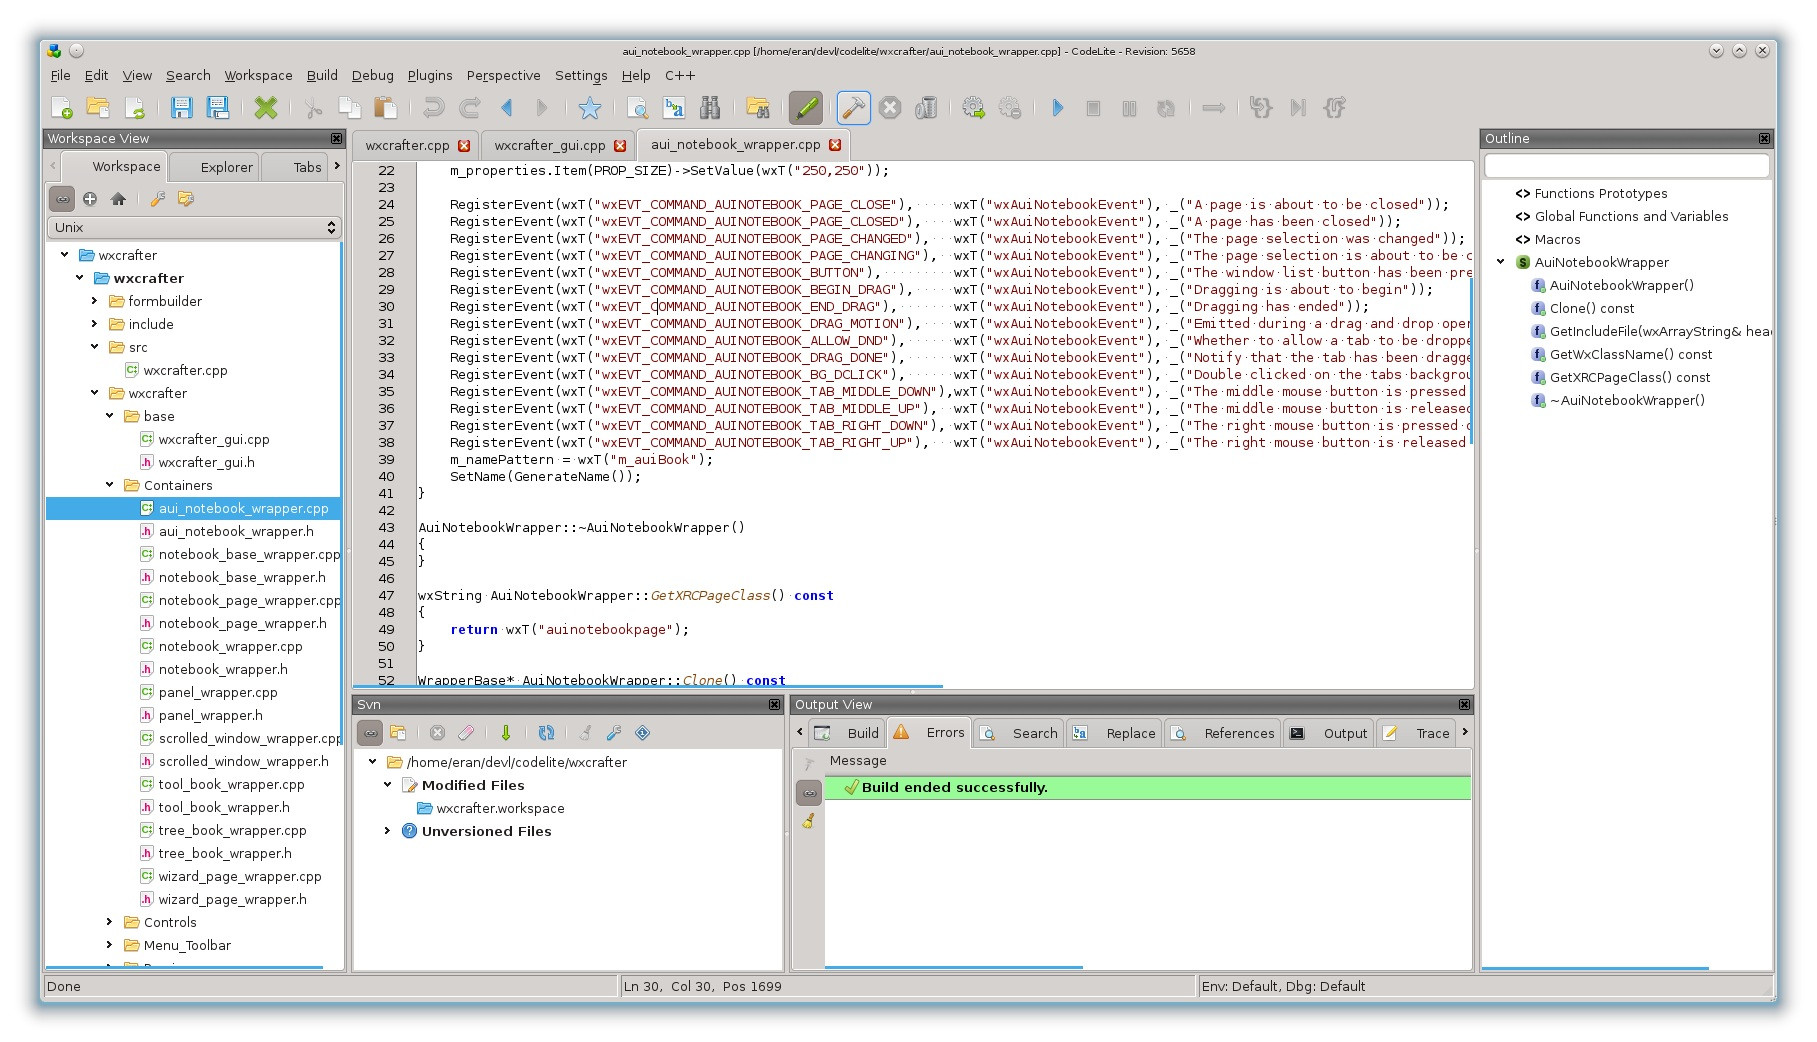Expand Unversioned Files in Svn
The width and height of the screenshot is (1817, 1042).
pos(388,831)
